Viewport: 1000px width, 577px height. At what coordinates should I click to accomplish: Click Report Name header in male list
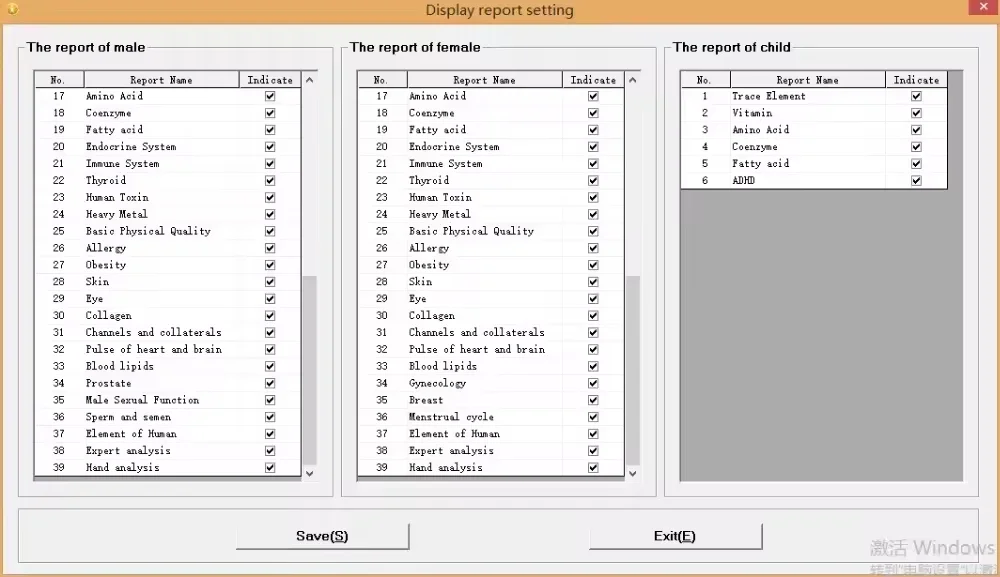point(160,80)
